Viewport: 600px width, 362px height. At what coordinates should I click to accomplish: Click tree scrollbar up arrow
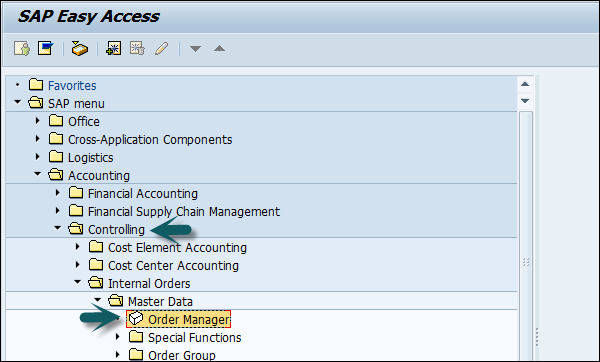coord(525,84)
